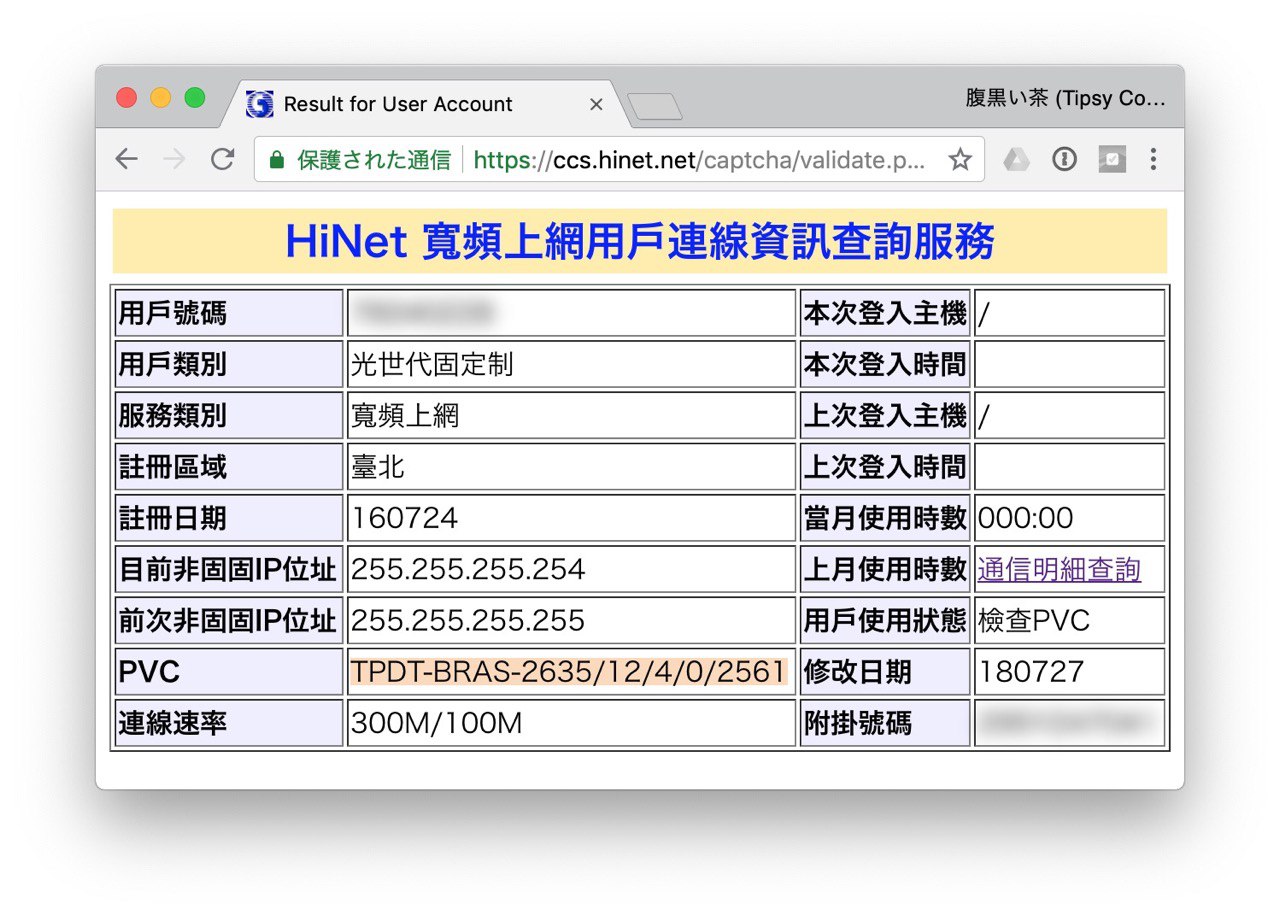The image size is (1280, 916).
Task: Click the gray checkbox extension icon
Action: tap(1112, 159)
